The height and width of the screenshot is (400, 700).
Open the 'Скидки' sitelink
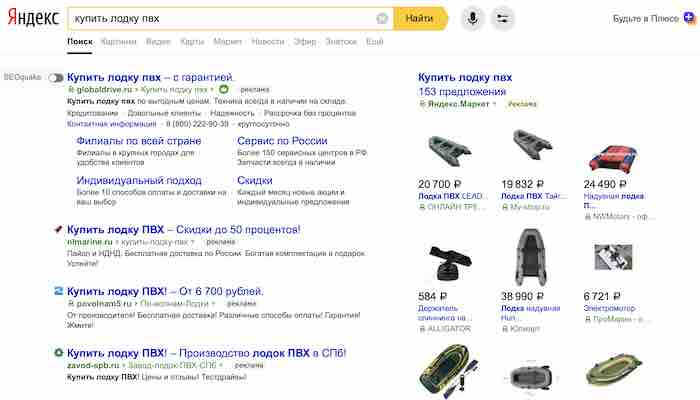pyautogui.click(x=255, y=180)
